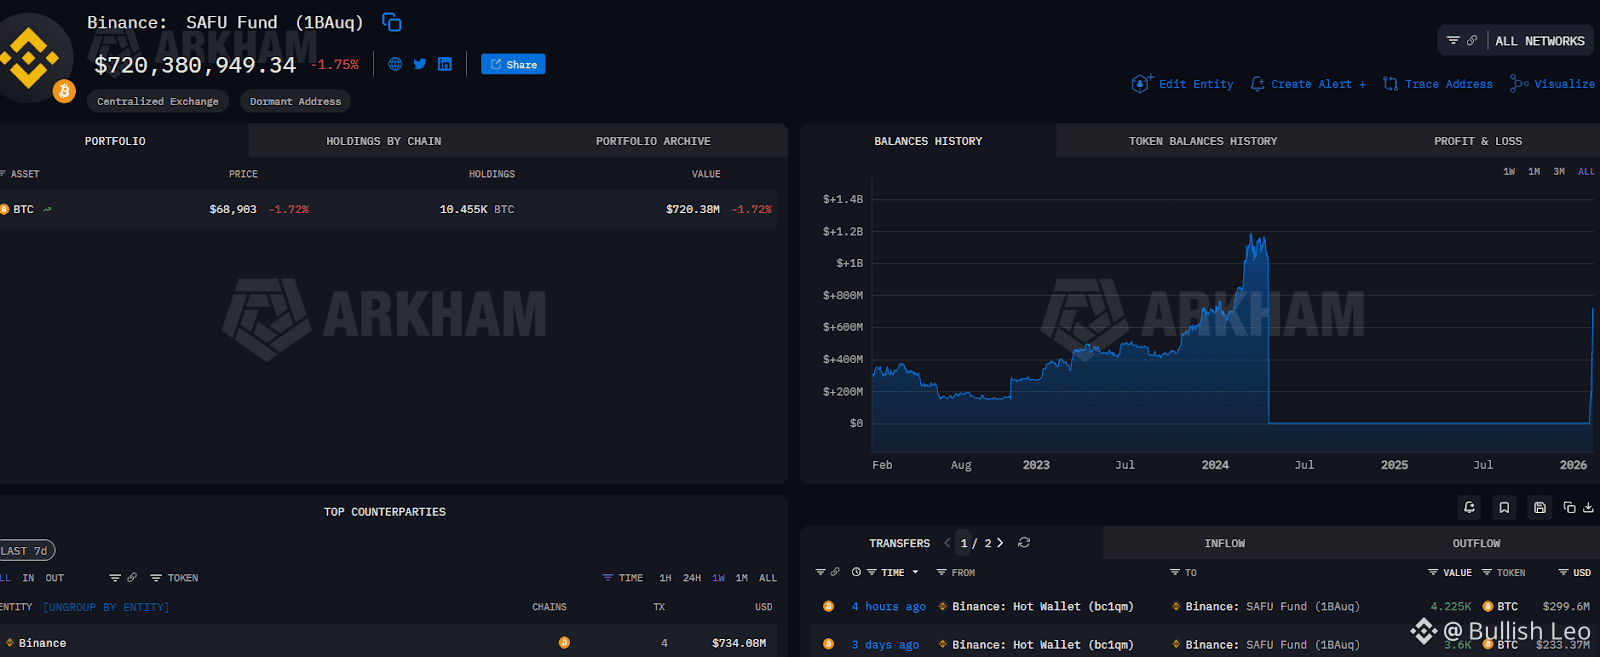Click the network filter icon near ALL NETWORKS

1453,41
